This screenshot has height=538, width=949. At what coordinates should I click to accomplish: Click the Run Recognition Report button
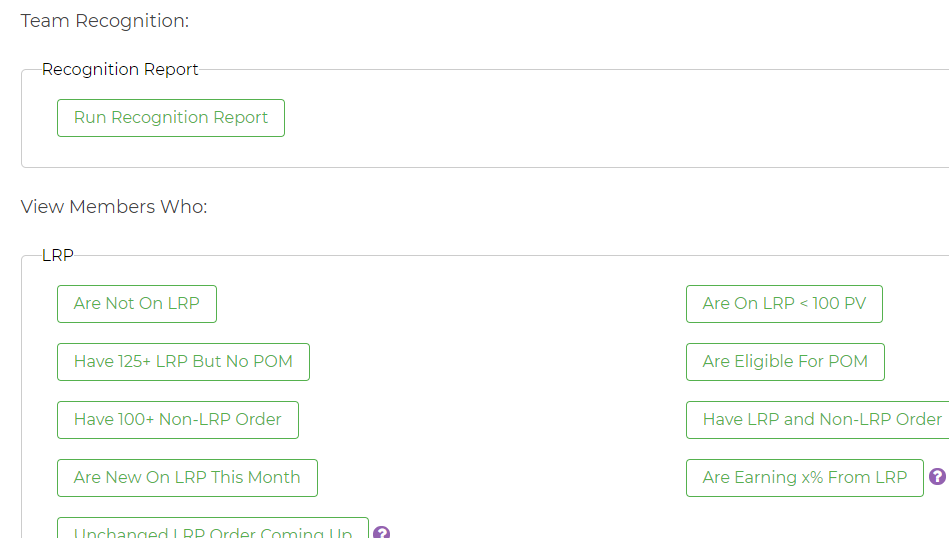(x=171, y=118)
